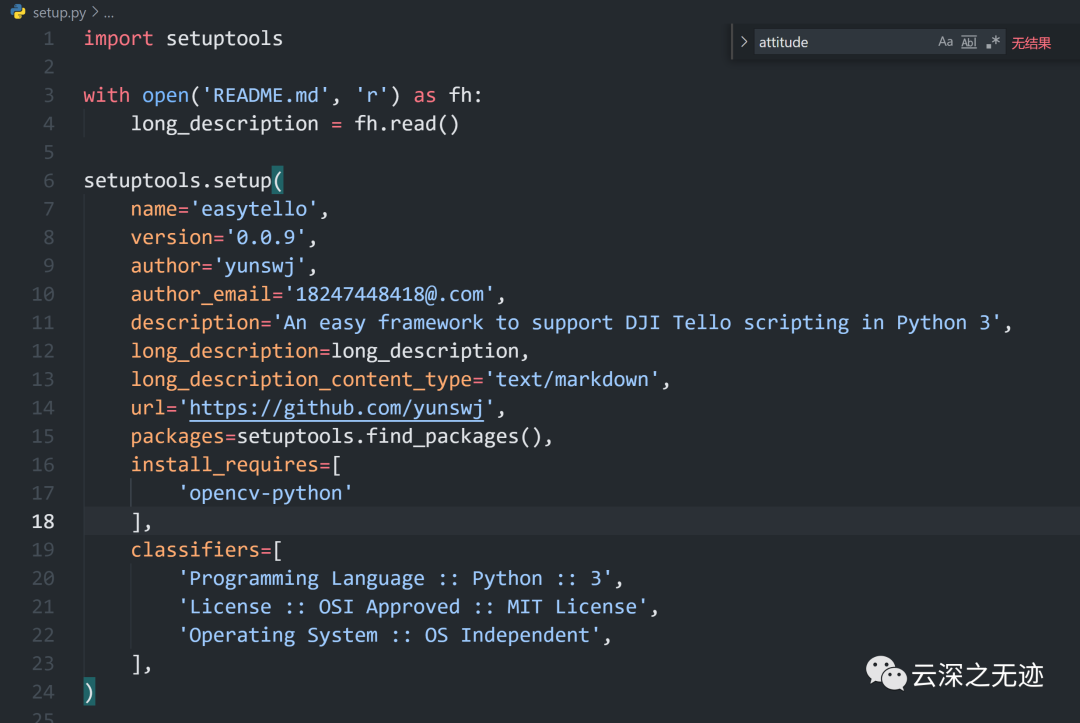This screenshot has width=1080, height=723.
Task: Open the breadcrumb ellipsis symbol dropdown
Action: (x=109, y=13)
